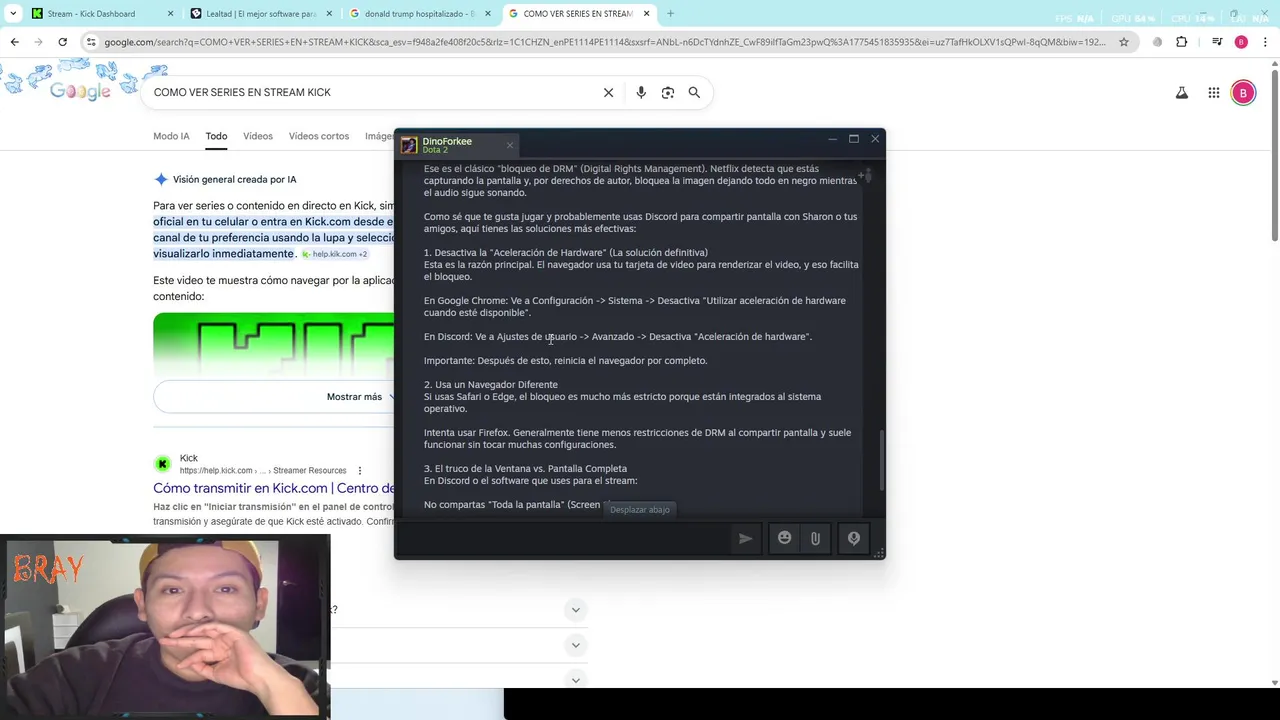Image resolution: width=1280 pixels, height=720 pixels.
Task: Open a new Chrome tab
Action: pos(670,14)
